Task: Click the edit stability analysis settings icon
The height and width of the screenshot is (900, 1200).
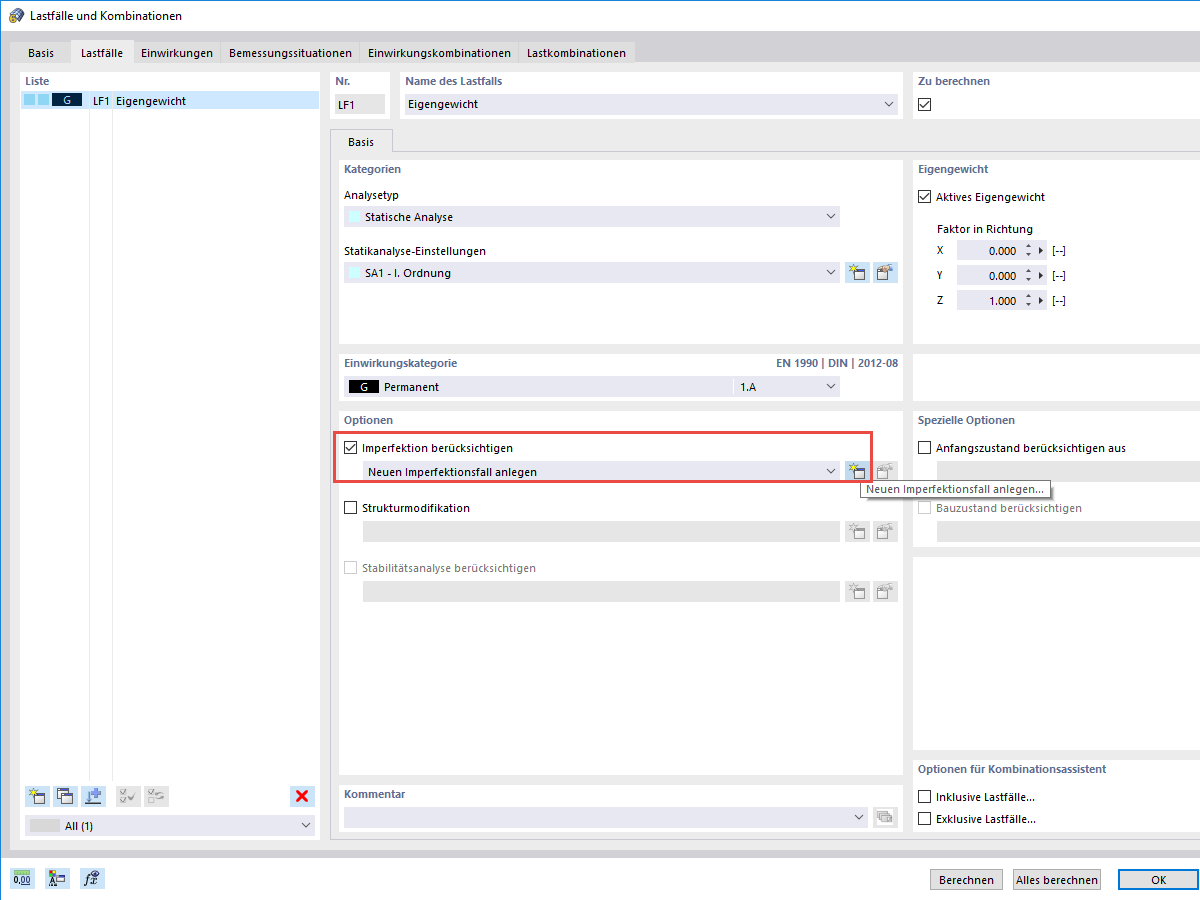Action: [885, 591]
